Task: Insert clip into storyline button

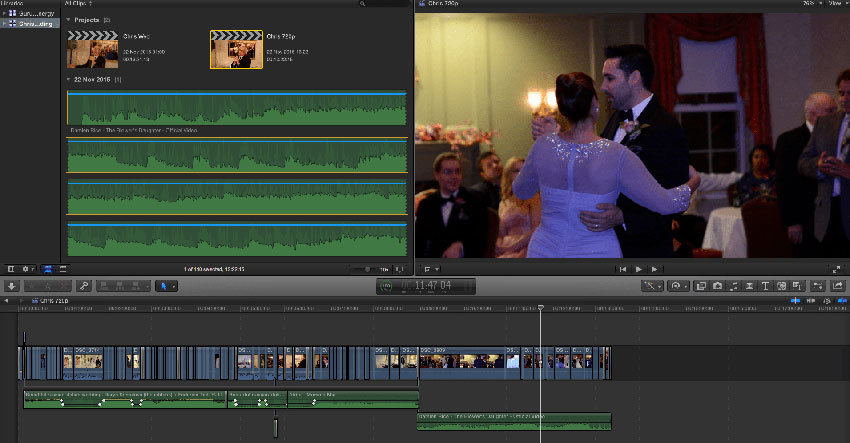Action: [x=120, y=286]
